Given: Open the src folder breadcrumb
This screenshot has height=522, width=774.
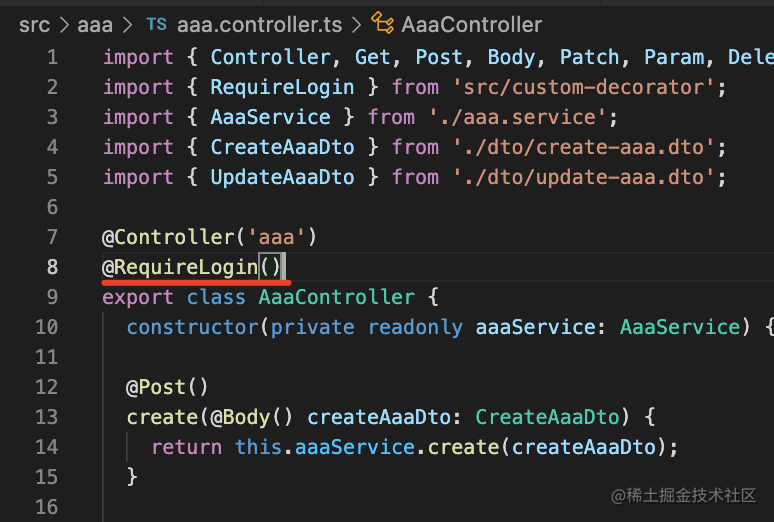Looking at the screenshot, I should click(x=34, y=24).
